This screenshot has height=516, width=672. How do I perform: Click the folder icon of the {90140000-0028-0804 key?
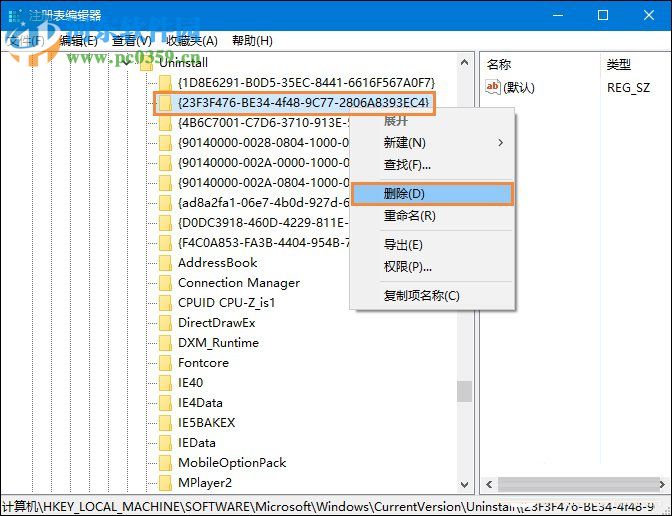(165, 143)
